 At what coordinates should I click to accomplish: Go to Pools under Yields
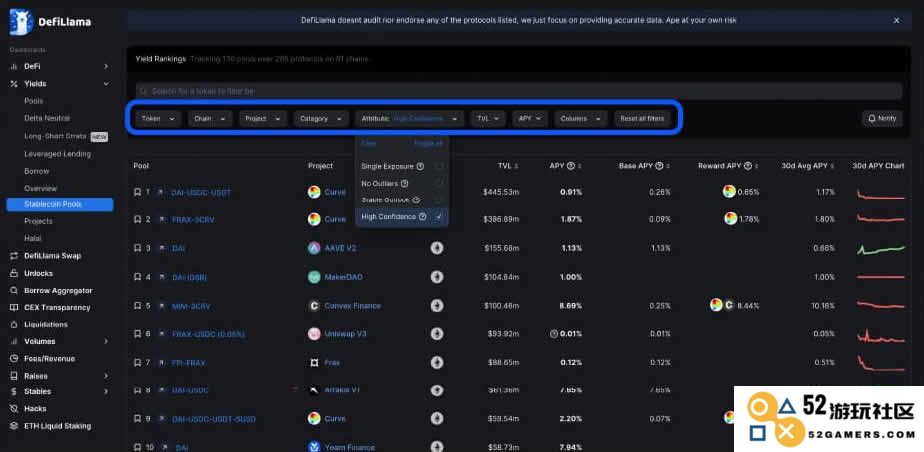tap(34, 101)
